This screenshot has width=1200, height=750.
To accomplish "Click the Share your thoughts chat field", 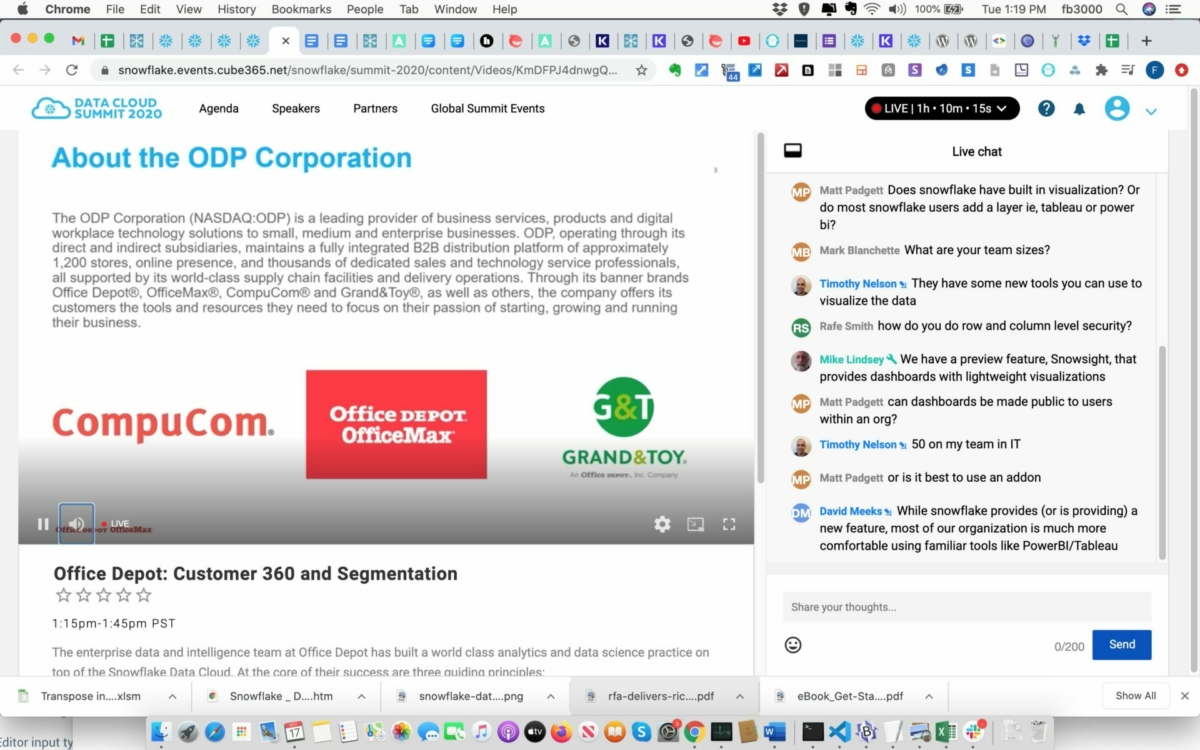I will point(965,606).
